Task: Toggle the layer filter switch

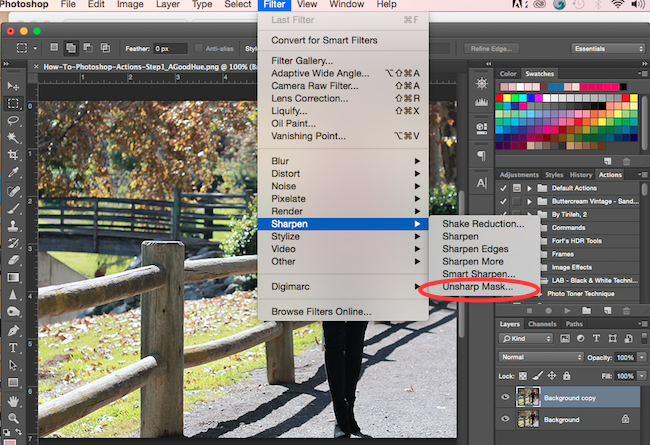Action: 644,338
